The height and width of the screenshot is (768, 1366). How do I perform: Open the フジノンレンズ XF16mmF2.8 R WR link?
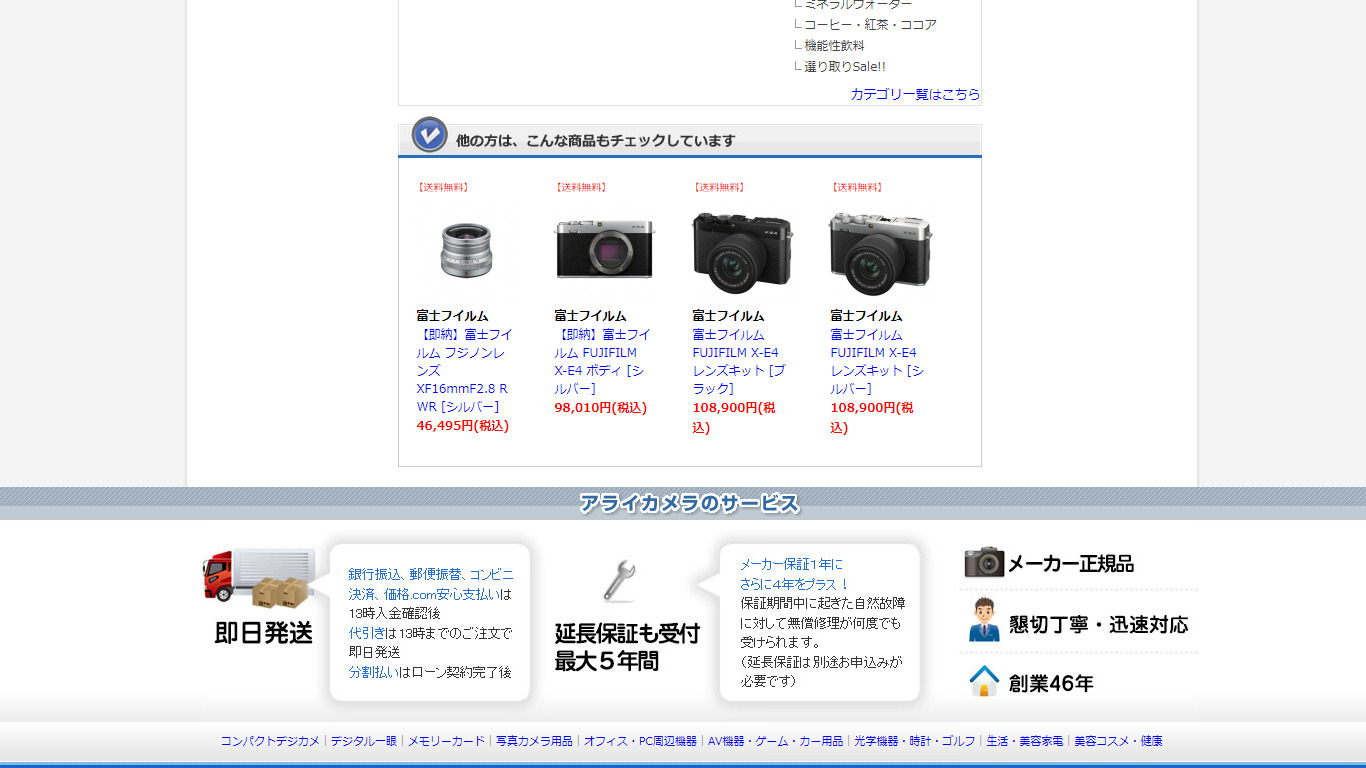pyautogui.click(x=464, y=370)
